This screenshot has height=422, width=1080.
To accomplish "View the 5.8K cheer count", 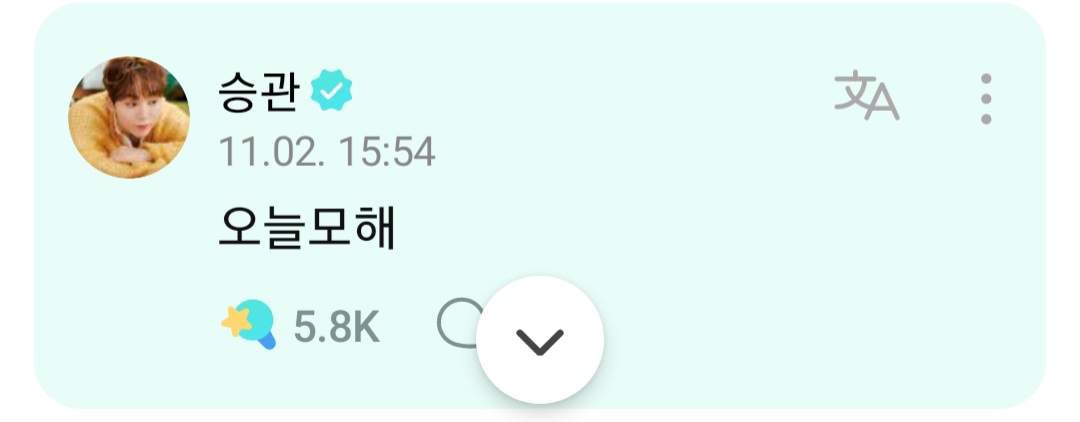I will pyautogui.click(x=337, y=327).
